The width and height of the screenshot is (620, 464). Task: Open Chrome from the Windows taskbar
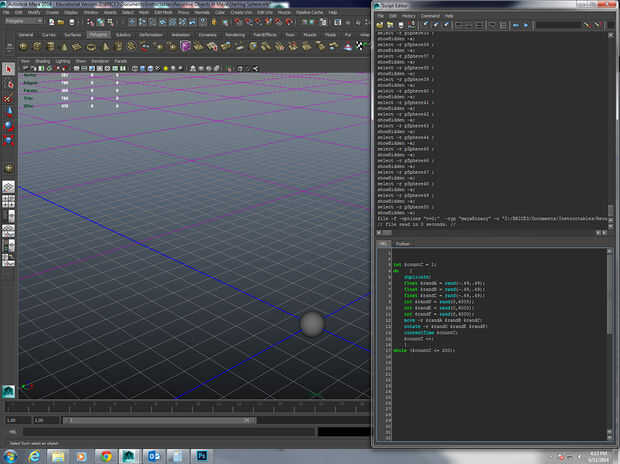[x=107, y=455]
